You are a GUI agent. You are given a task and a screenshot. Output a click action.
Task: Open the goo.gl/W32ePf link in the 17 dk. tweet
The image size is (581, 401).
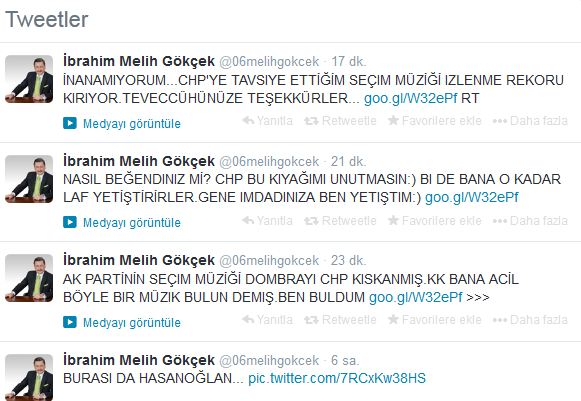(x=411, y=98)
